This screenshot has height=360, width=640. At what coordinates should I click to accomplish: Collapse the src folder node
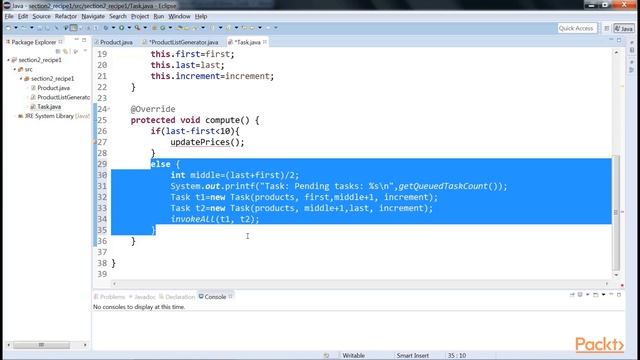(x=15, y=69)
